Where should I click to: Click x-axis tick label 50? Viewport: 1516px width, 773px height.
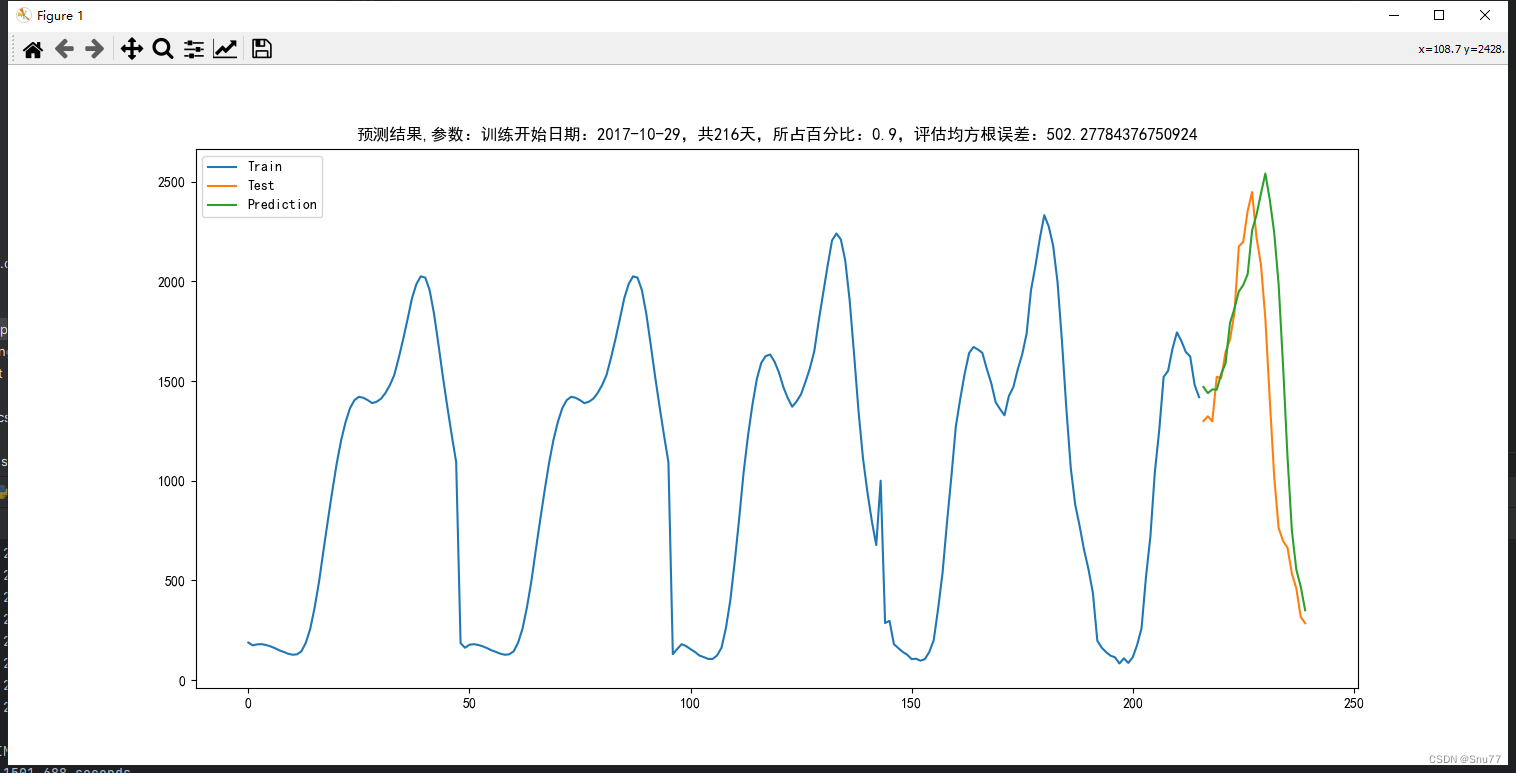pyautogui.click(x=469, y=704)
